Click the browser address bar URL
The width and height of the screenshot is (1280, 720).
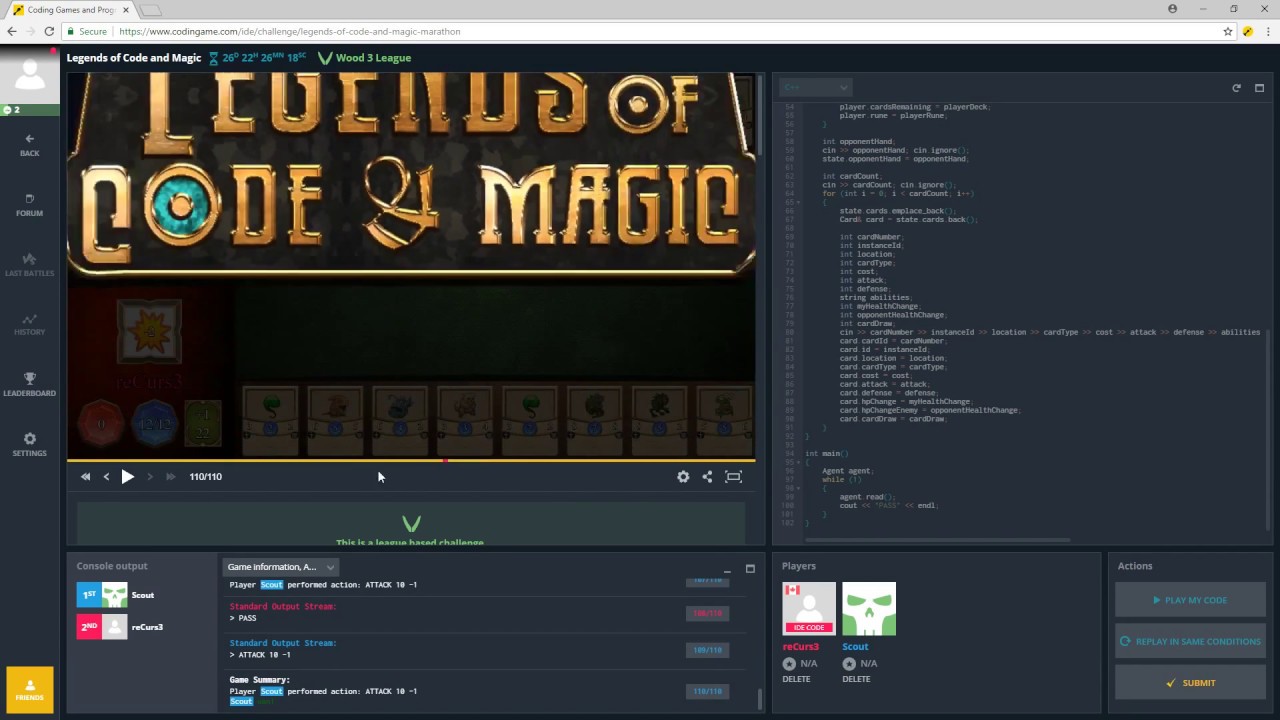[290, 31]
